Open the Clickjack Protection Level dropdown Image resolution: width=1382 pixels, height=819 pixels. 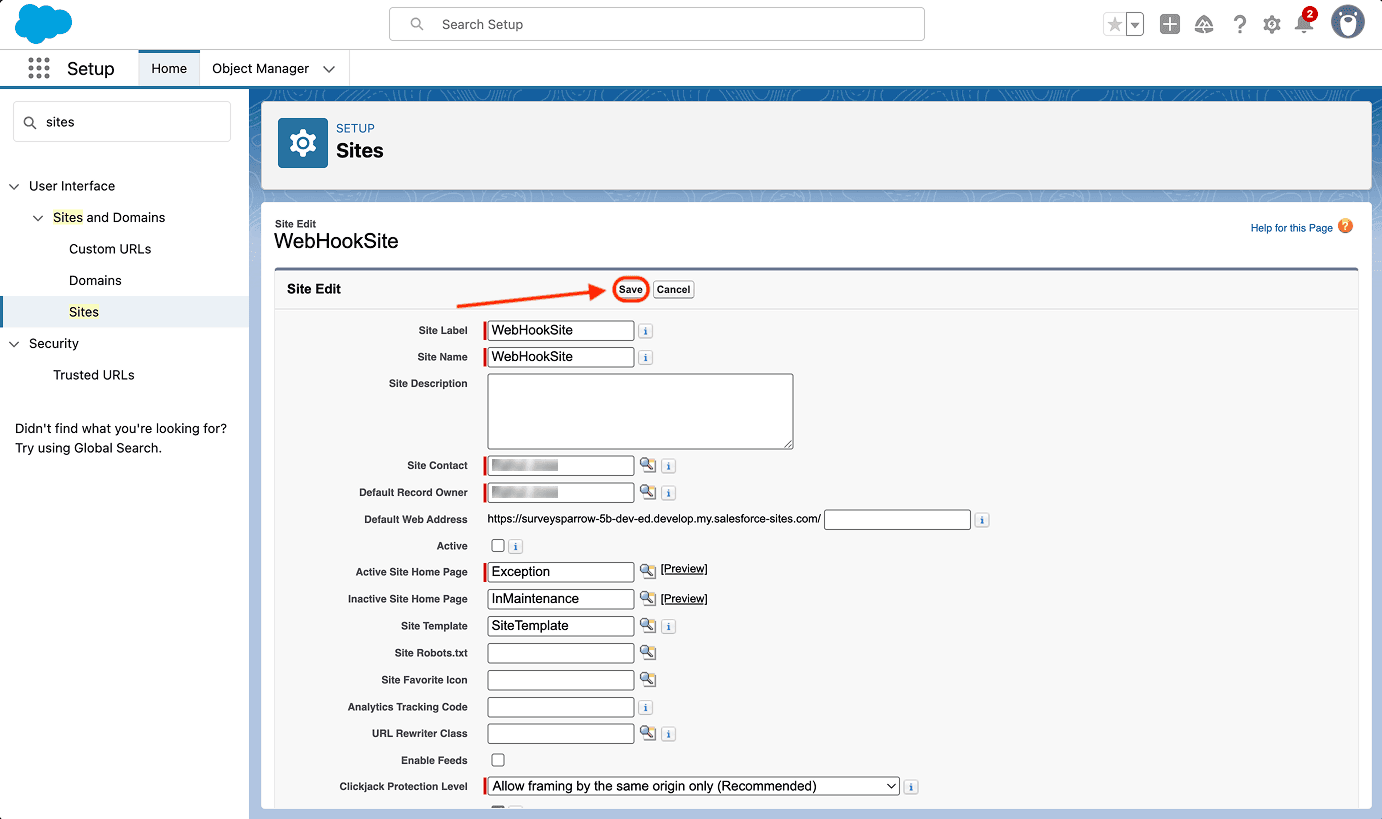pos(693,786)
